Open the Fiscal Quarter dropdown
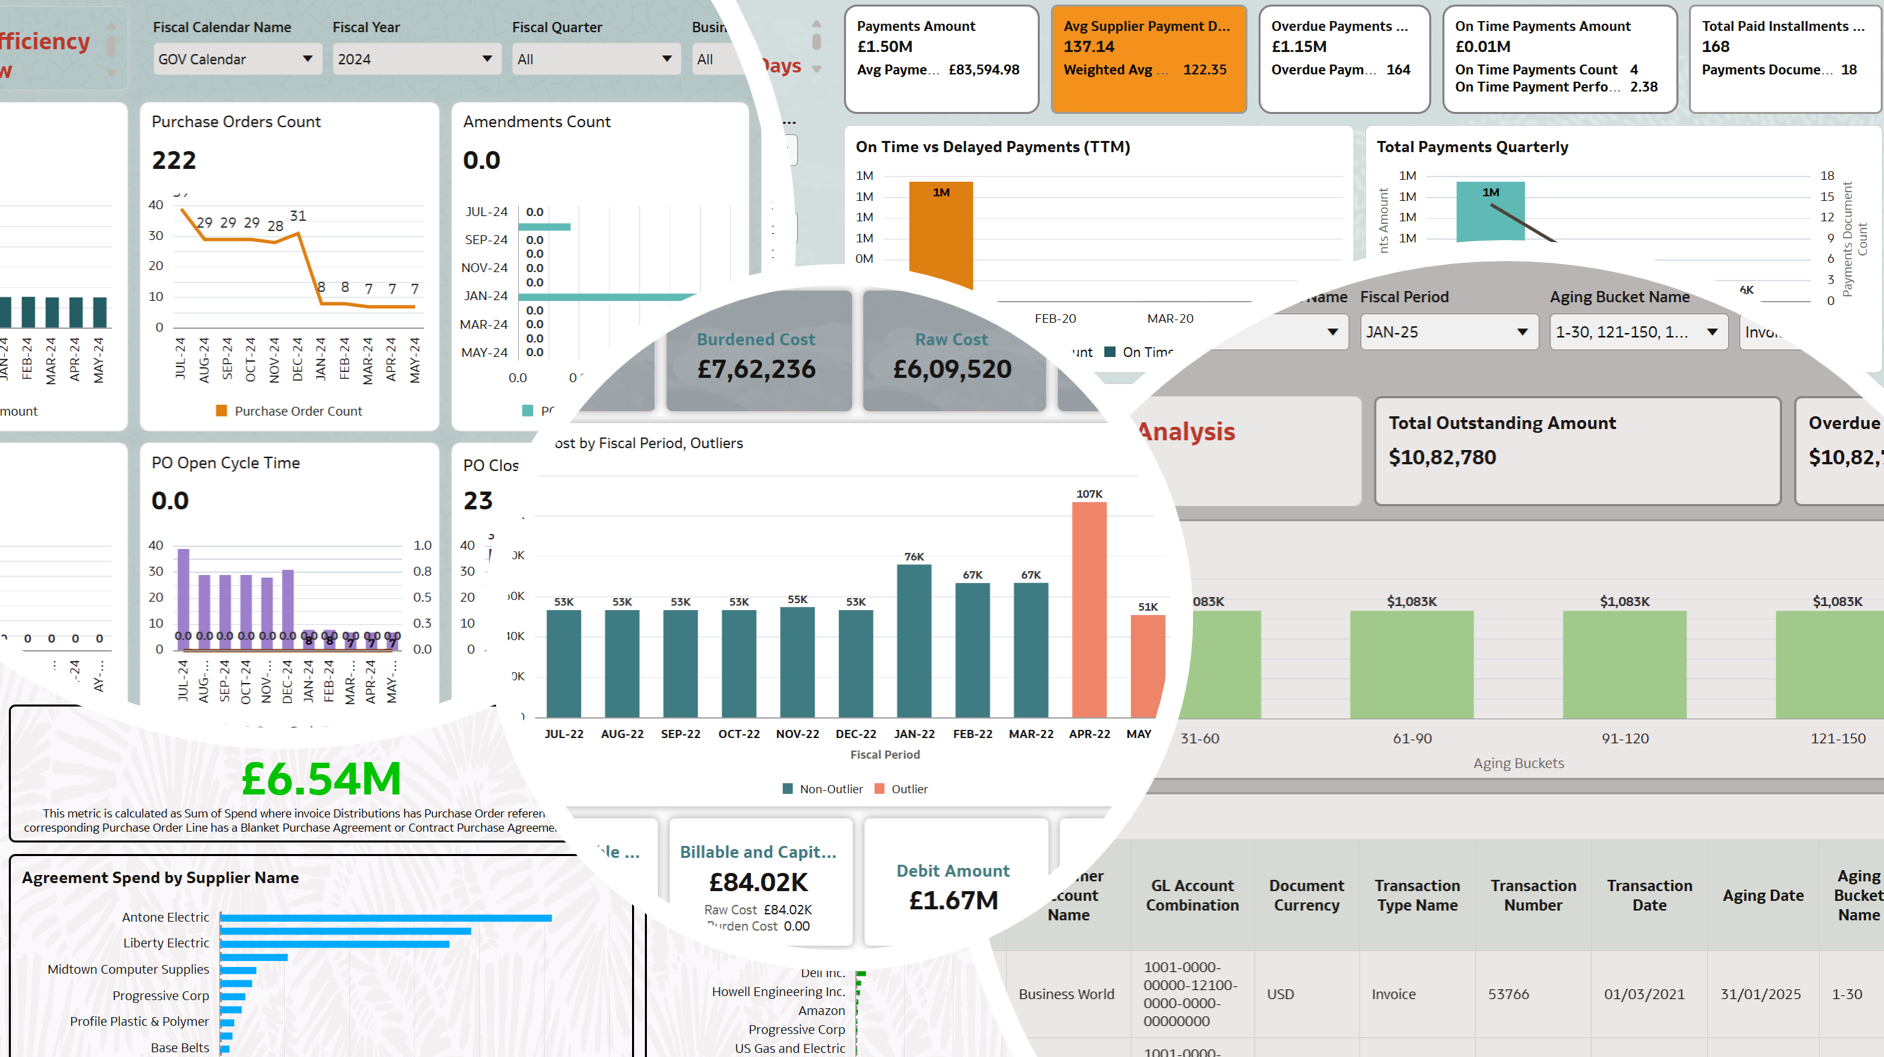The image size is (1884, 1057). click(x=596, y=59)
